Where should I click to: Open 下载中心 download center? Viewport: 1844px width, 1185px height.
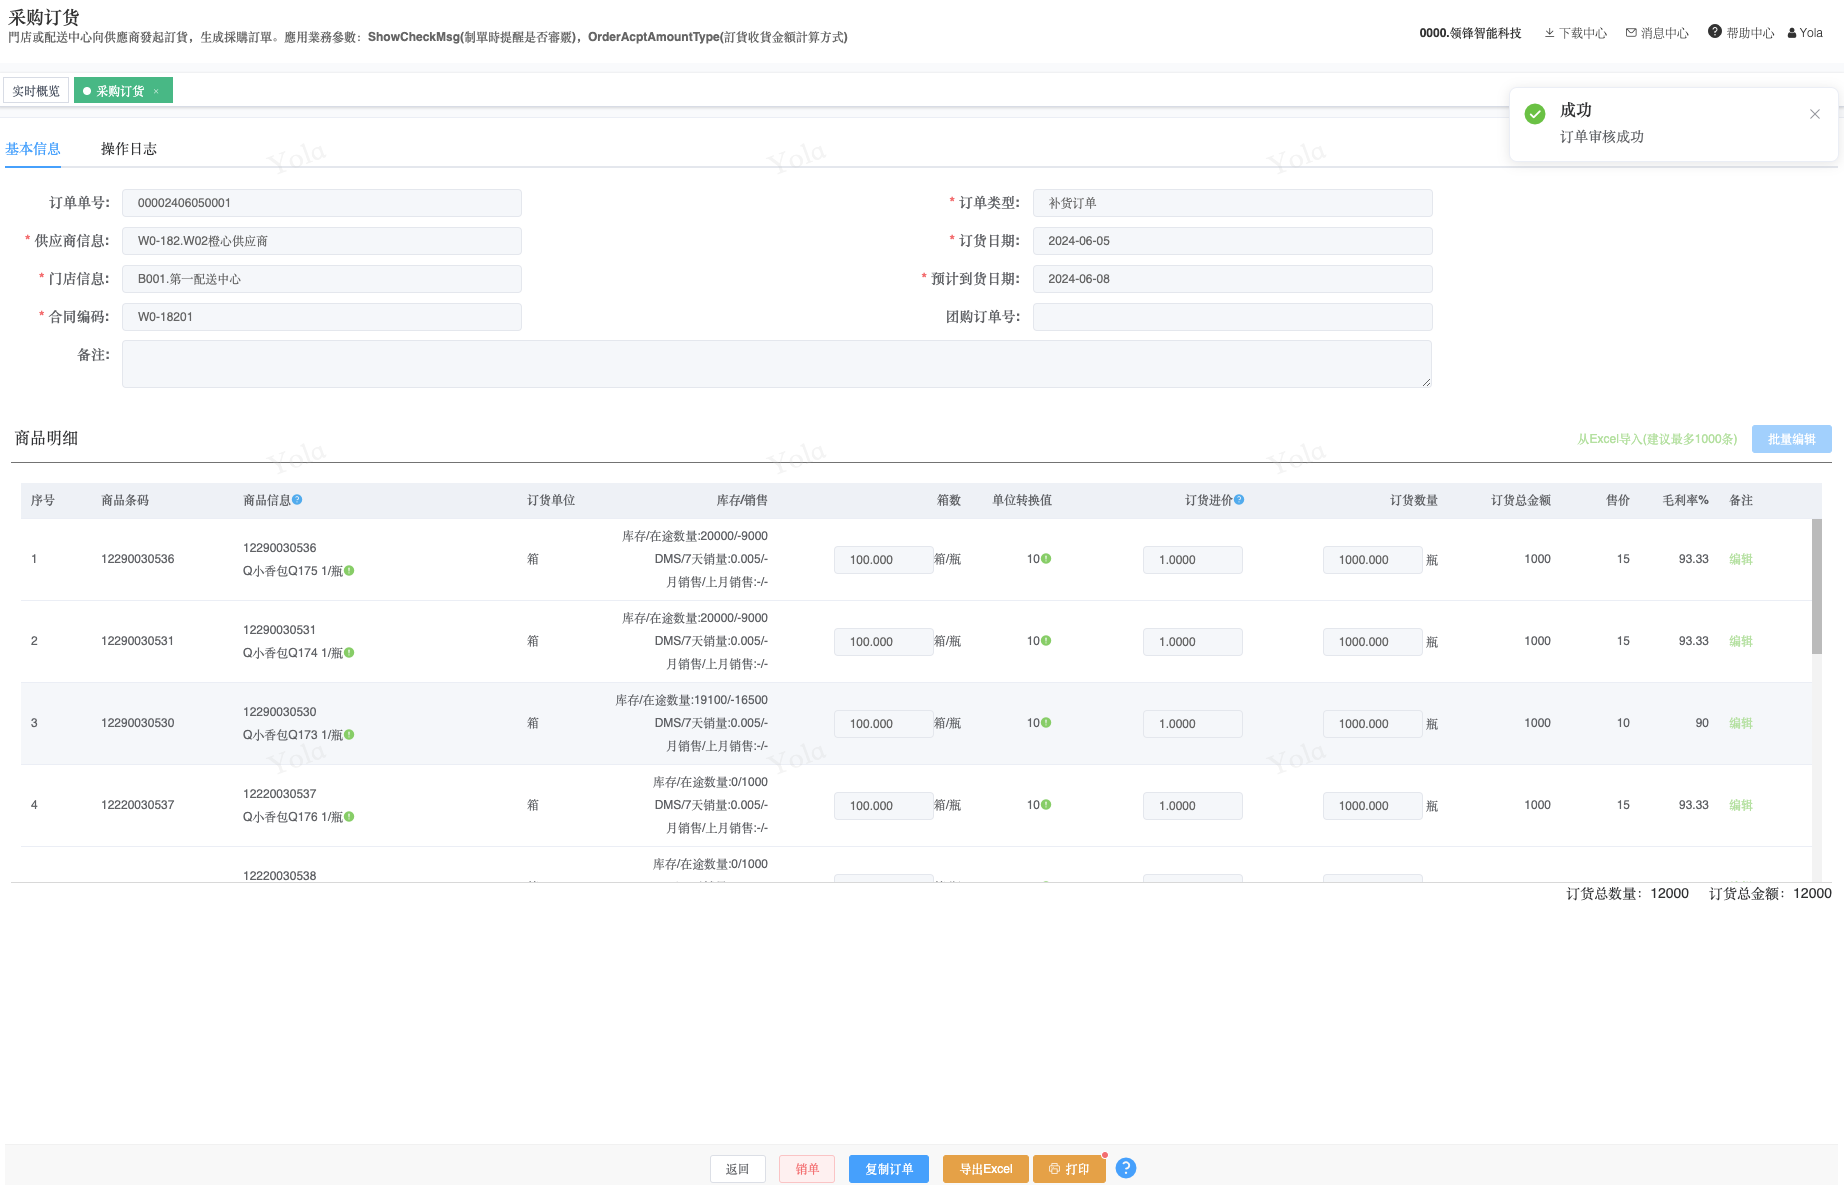1575,33
